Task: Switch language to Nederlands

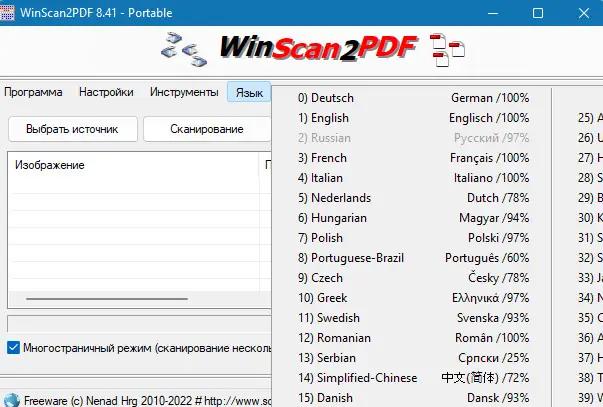Action: pos(413,198)
